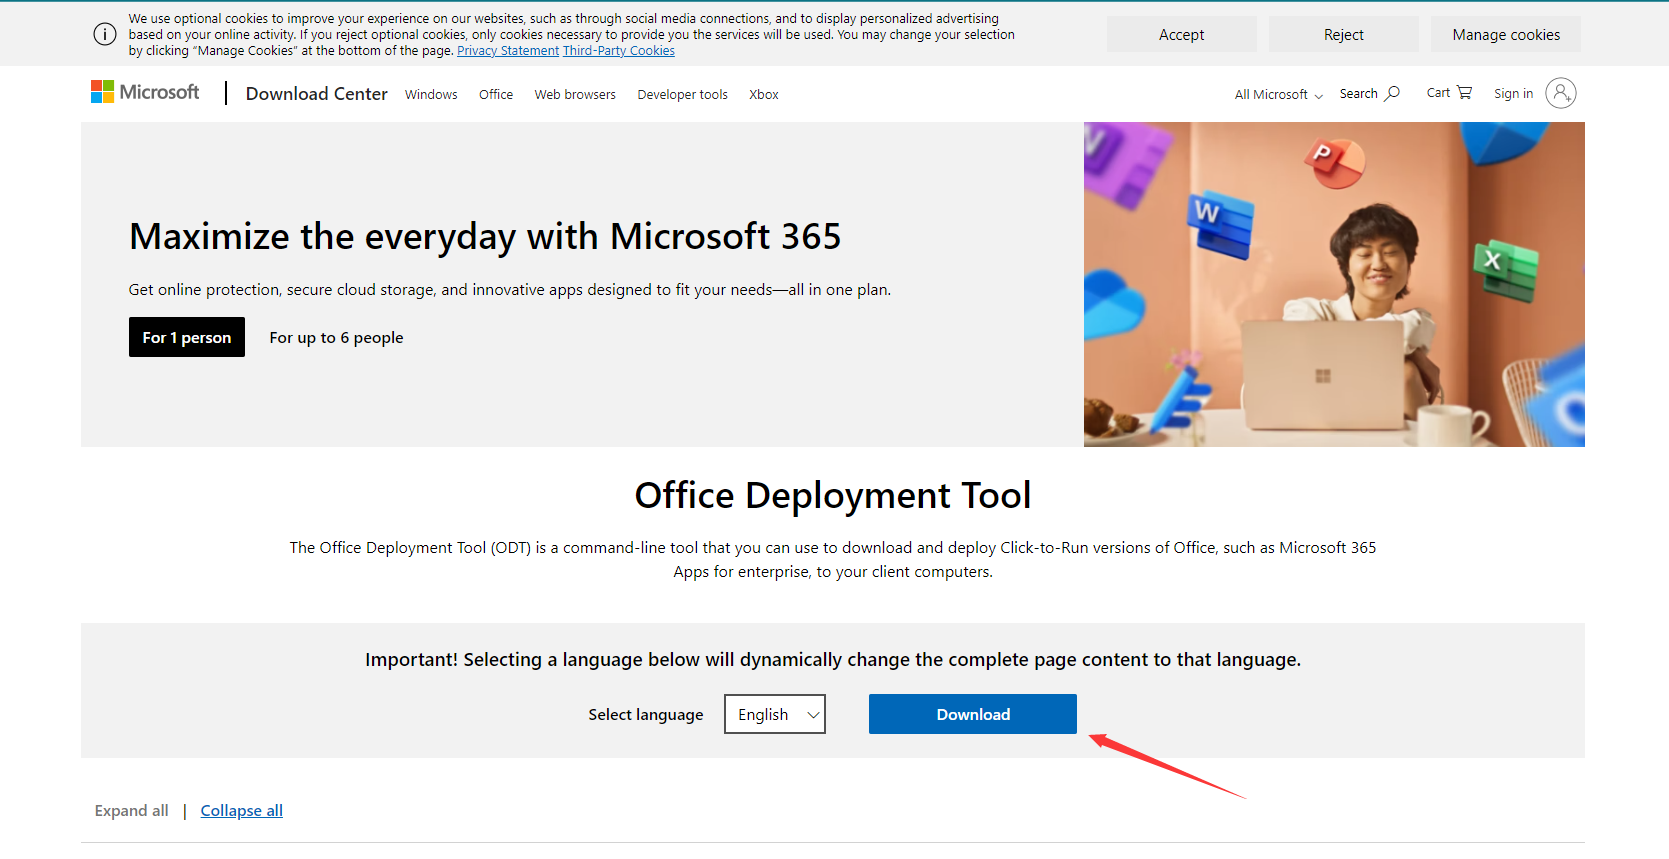The height and width of the screenshot is (859, 1669).
Task: Open the Third-Party Cookies link
Action: click(x=619, y=51)
